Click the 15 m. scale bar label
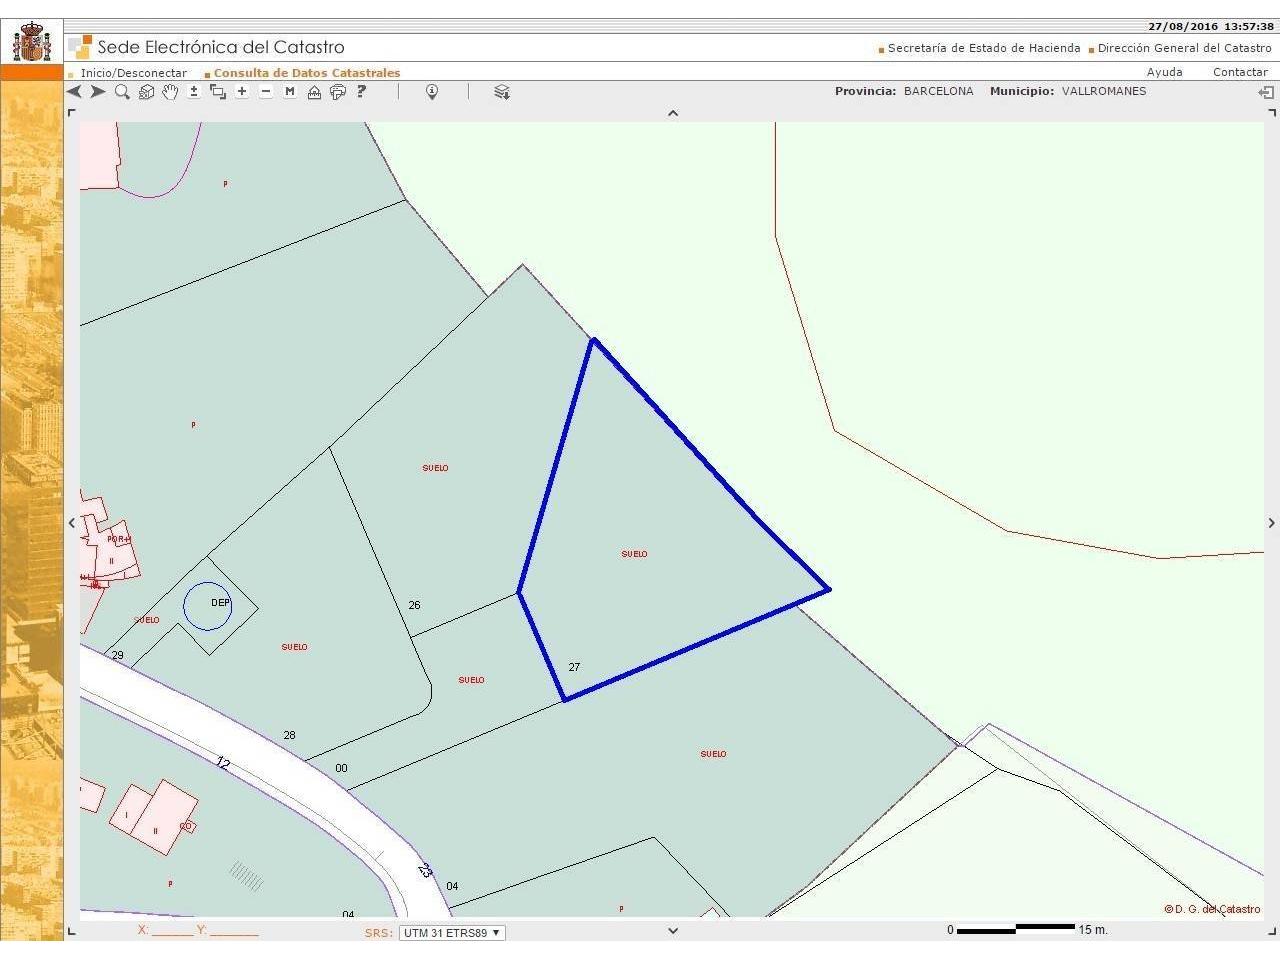Viewport: 1280px width, 960px height. point(1093,930)
